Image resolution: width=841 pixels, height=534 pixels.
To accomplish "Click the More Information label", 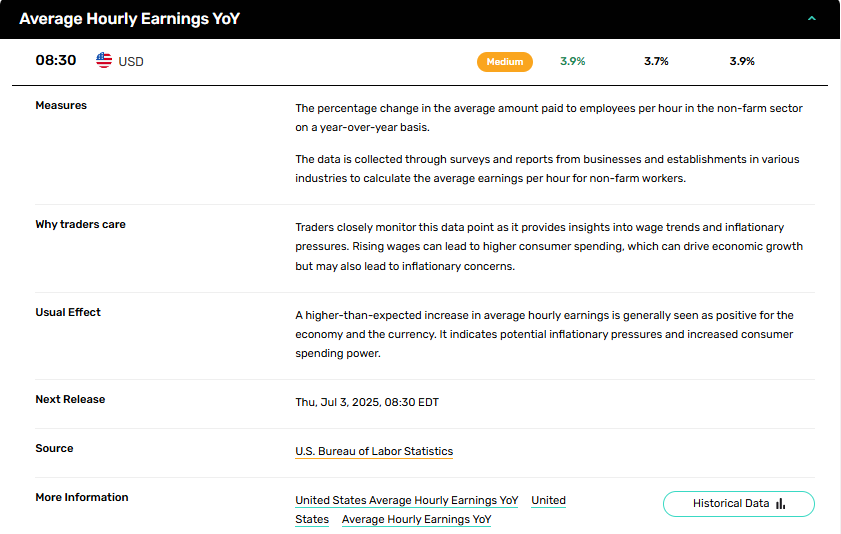I will [x=82, y=497].
